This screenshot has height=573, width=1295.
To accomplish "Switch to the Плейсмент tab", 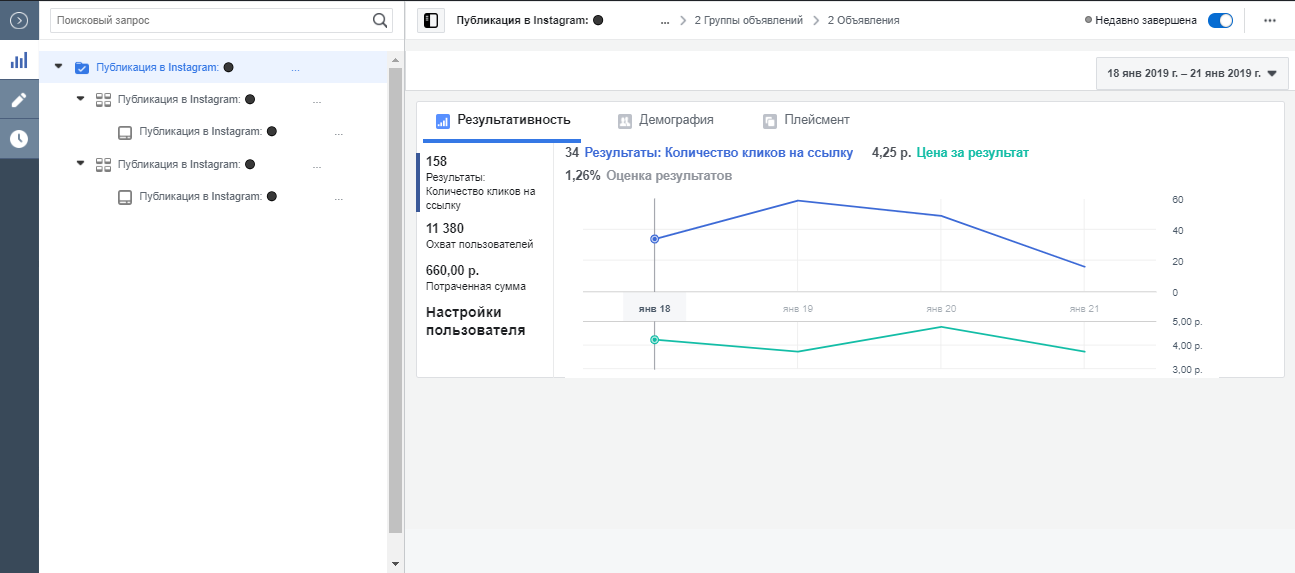I will coord(806,120).
